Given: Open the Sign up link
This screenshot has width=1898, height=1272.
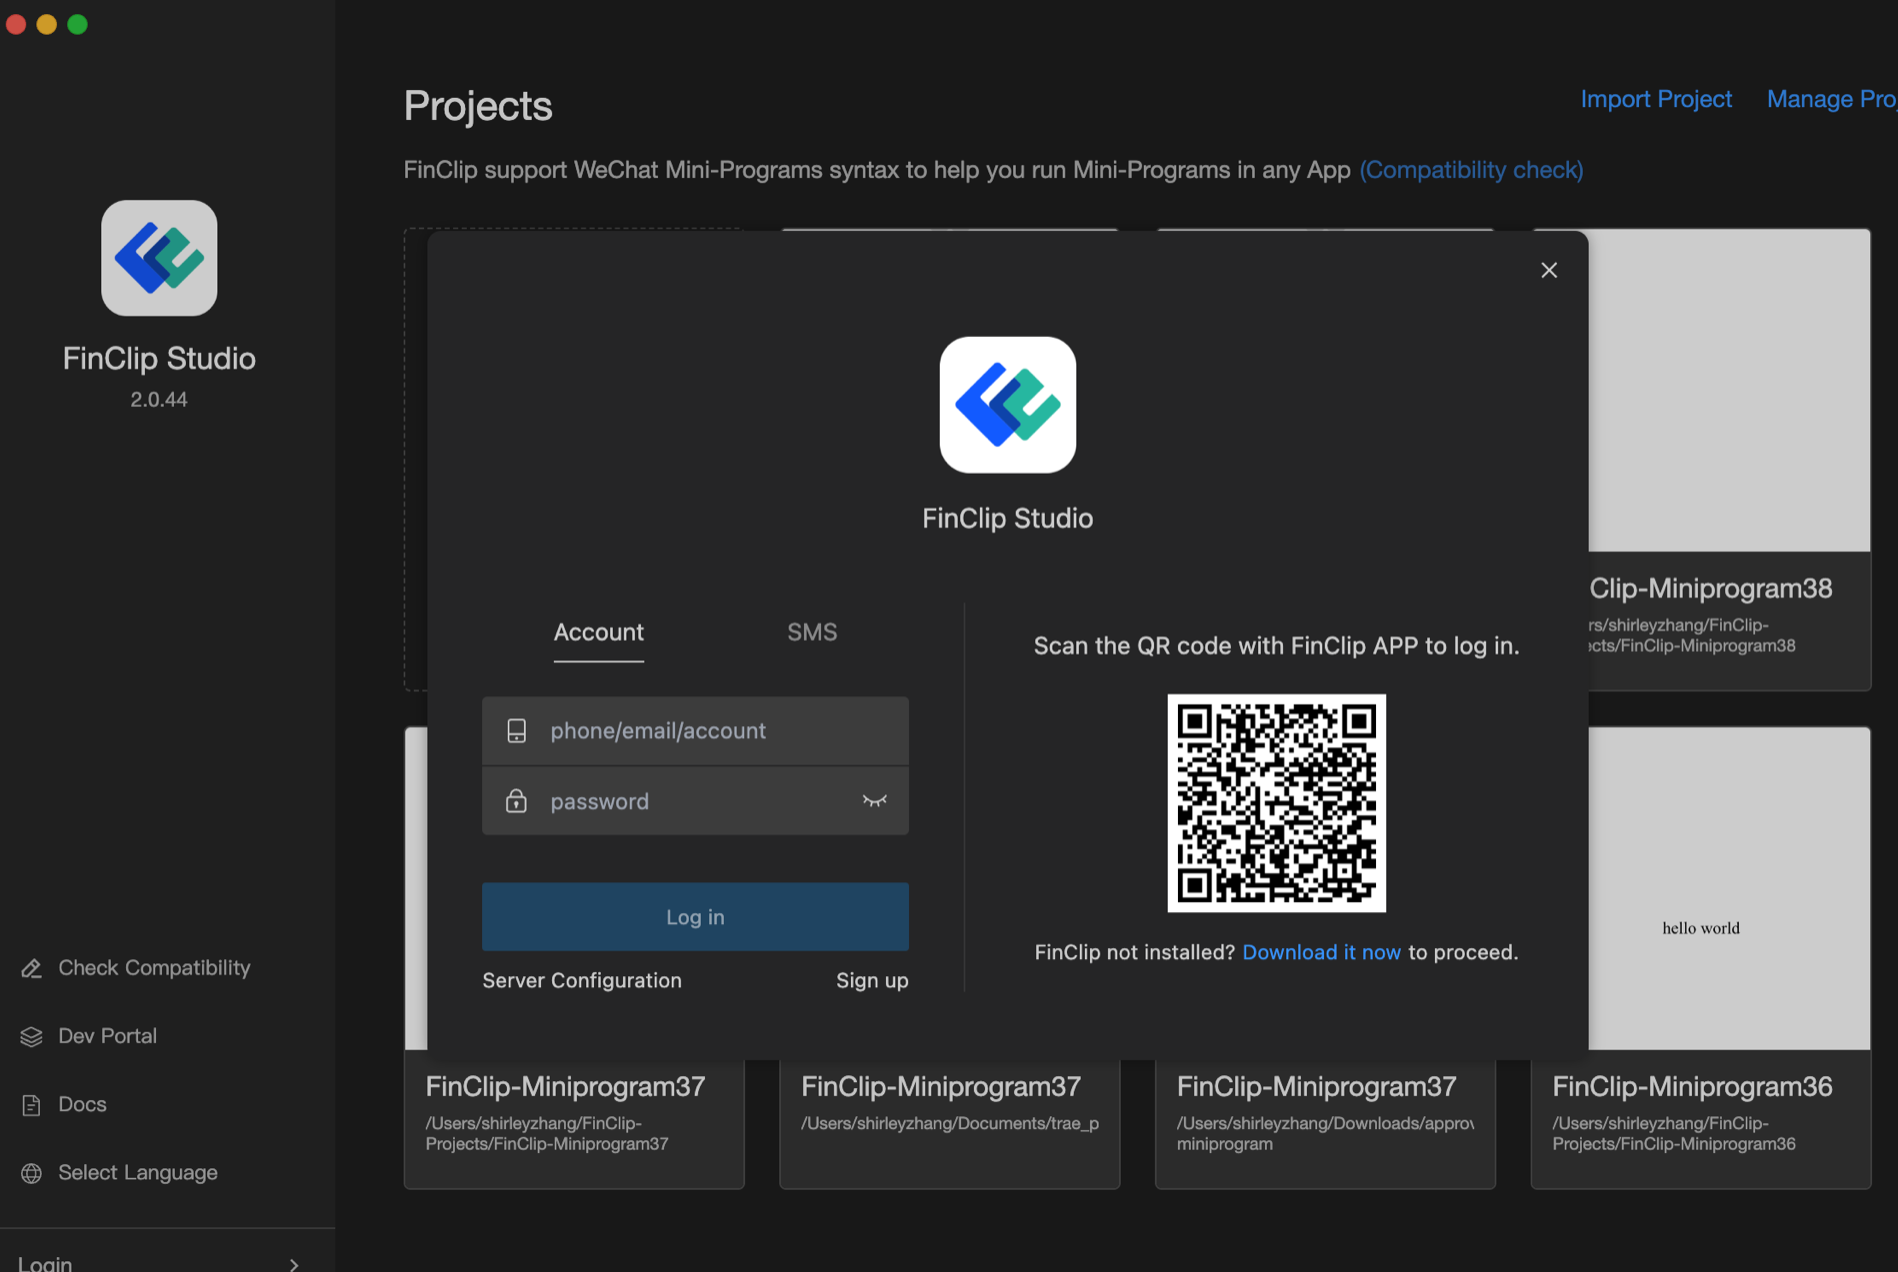Looking at the screenshot, I should tap(872, 980).
